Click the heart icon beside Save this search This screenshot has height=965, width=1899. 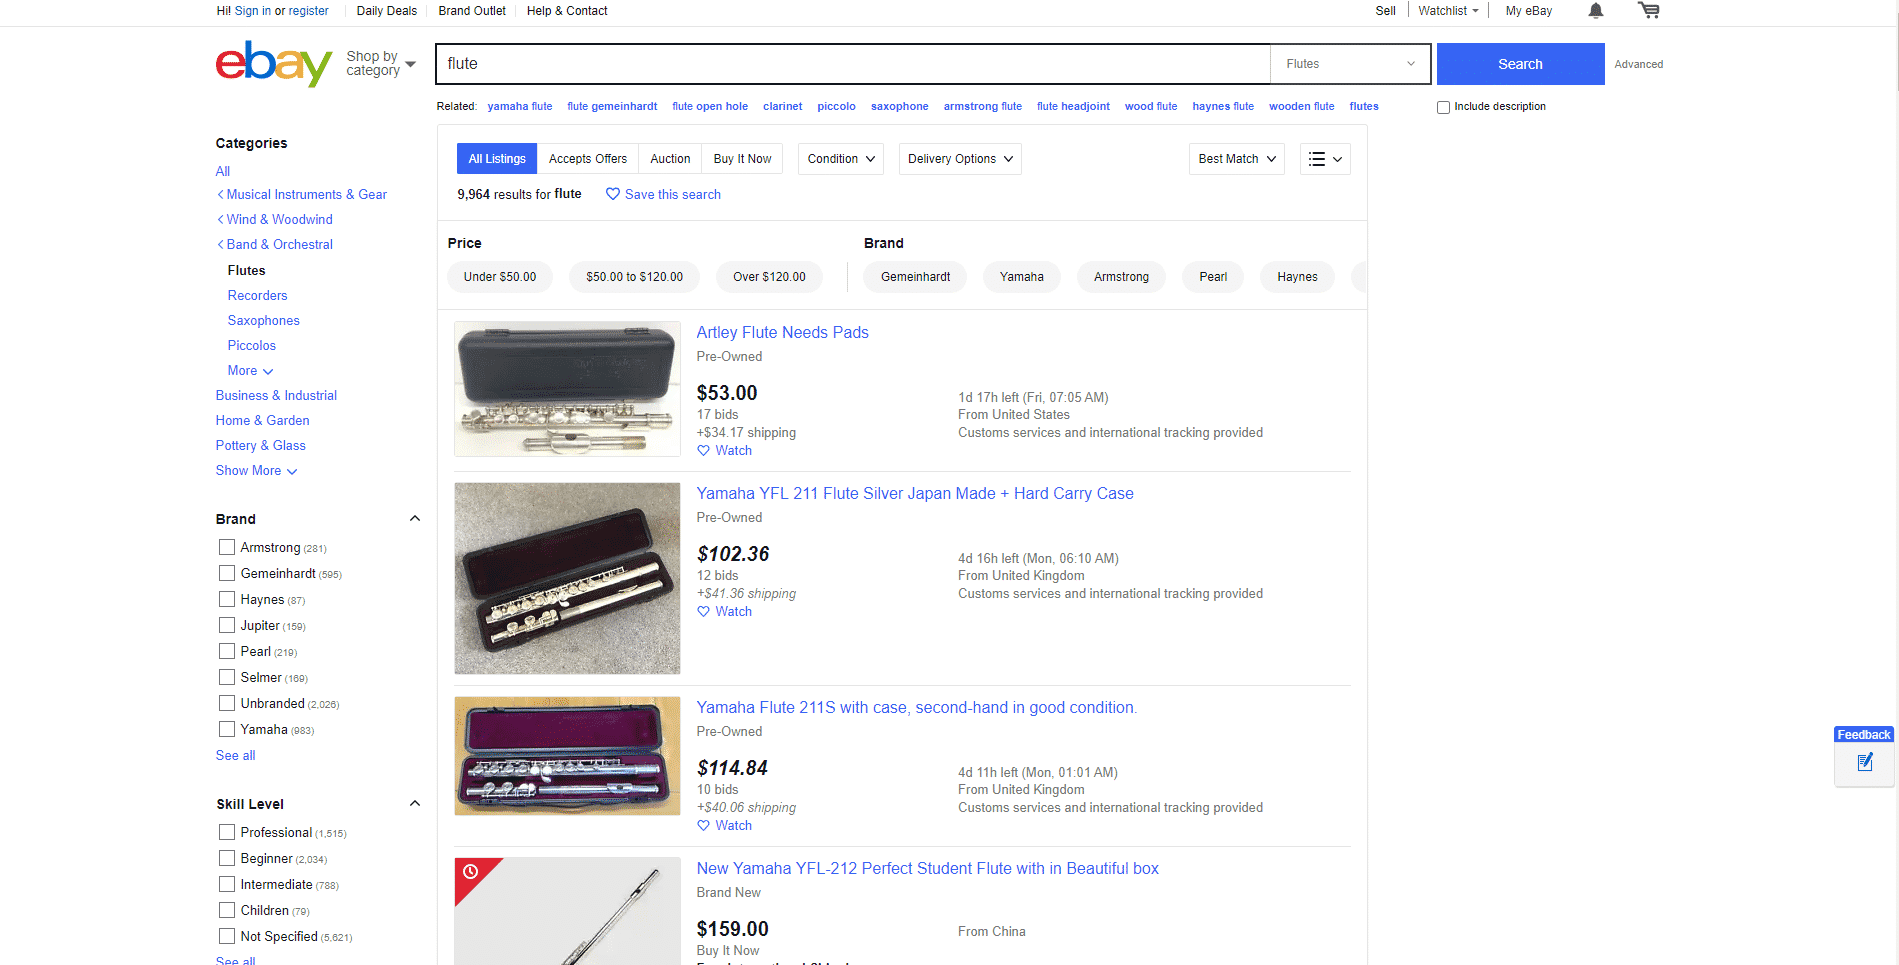tap(613, 194)
